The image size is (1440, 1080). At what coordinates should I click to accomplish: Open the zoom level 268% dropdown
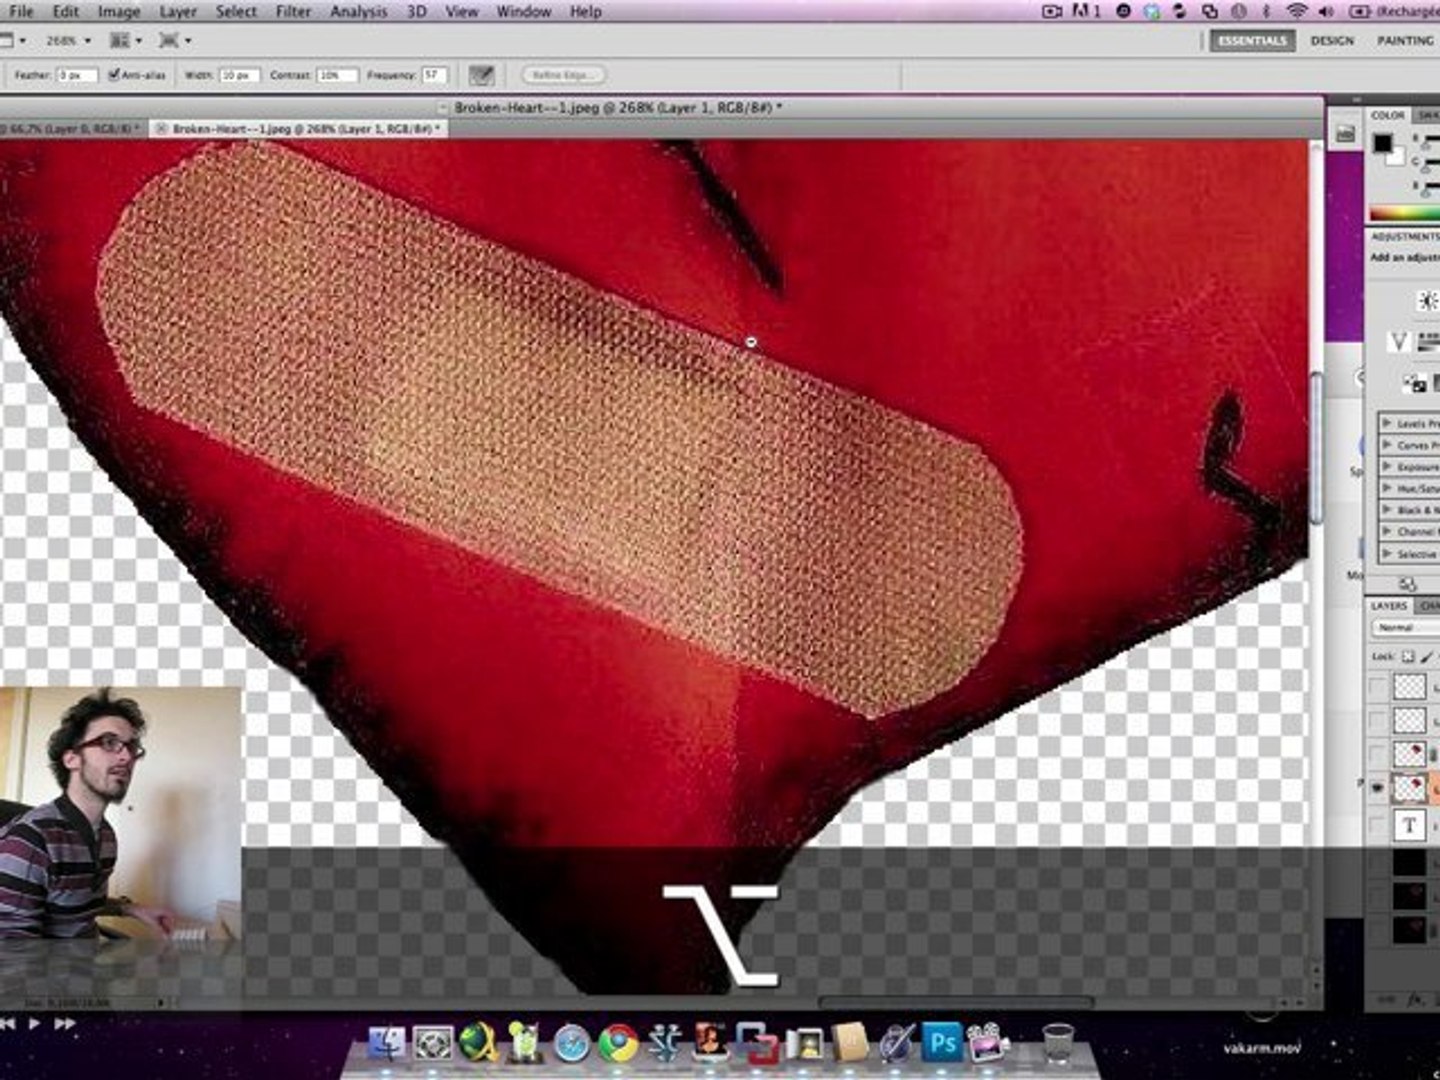pyautogui.click(x=68, y=41)
